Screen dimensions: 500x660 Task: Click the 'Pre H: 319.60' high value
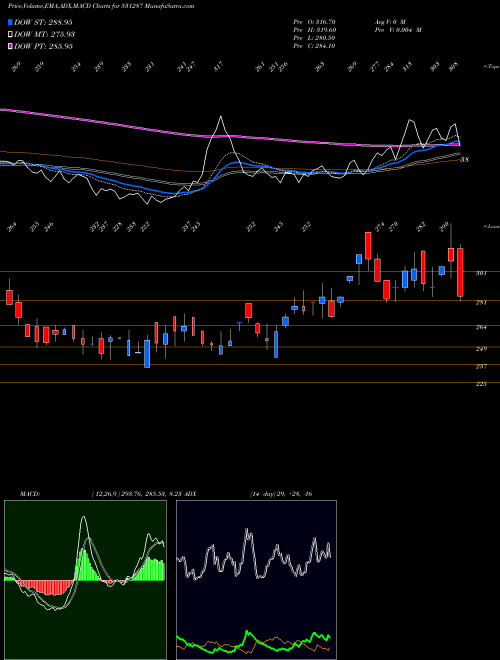coord(314,30)
